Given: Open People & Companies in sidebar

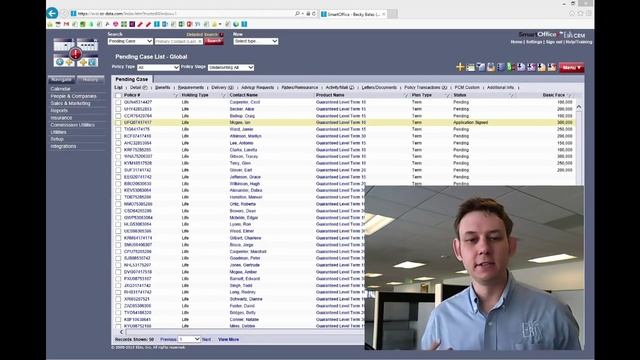Looking at the screenshot, I should (73, 96).
